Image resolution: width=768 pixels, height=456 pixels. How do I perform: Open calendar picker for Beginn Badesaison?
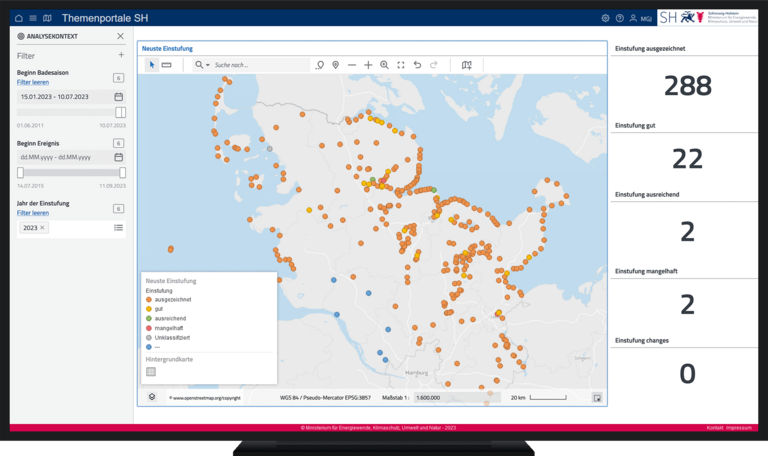[x=119, y=96]
